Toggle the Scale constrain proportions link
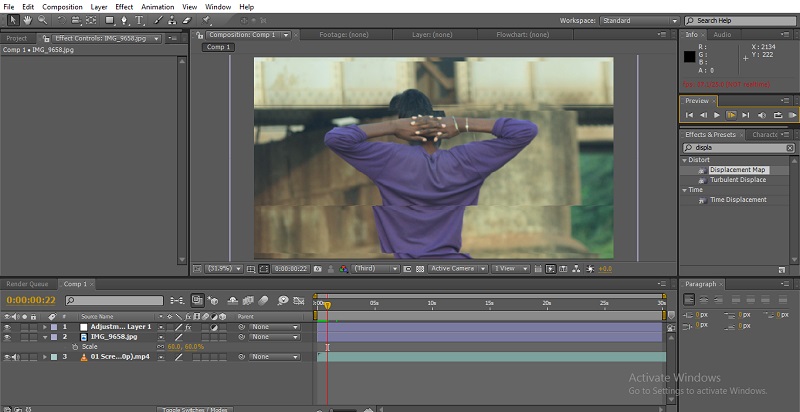 (161, 347)
